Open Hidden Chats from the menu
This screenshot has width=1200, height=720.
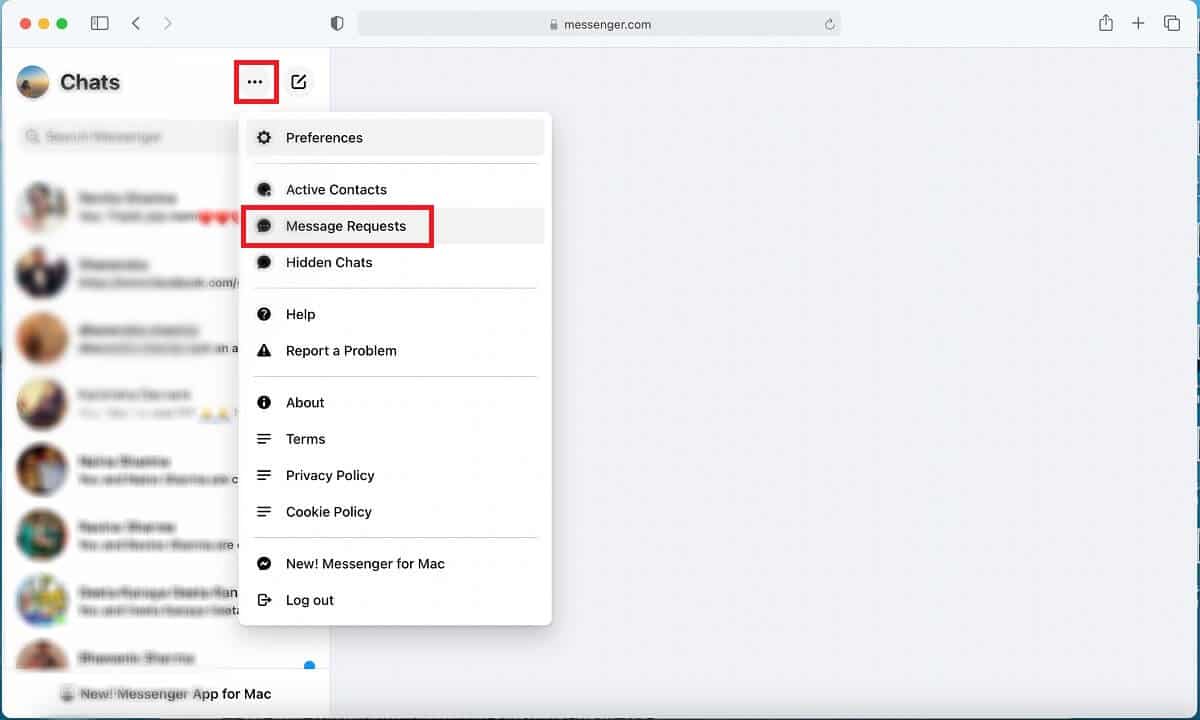pyautogui.click(x=328, y=262)
